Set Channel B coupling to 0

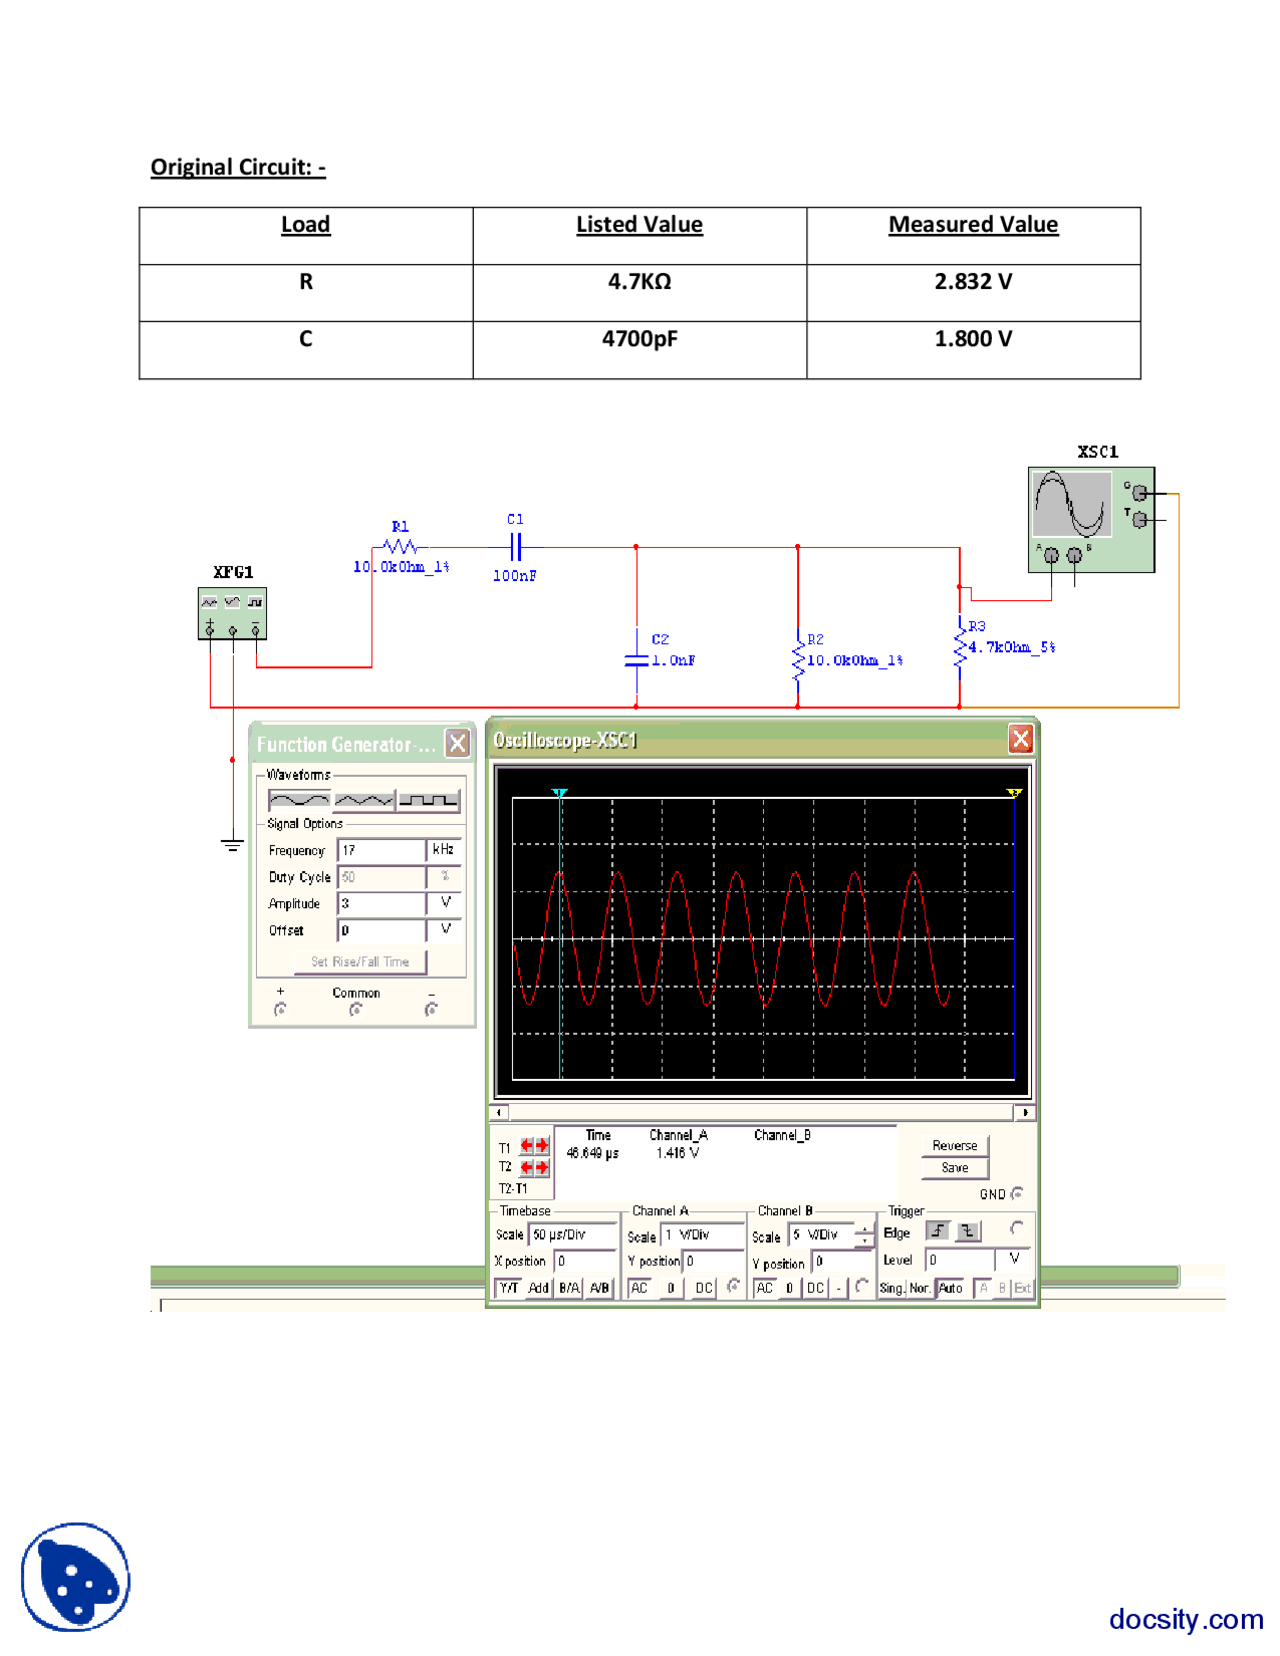click(x=789, y=1288)
